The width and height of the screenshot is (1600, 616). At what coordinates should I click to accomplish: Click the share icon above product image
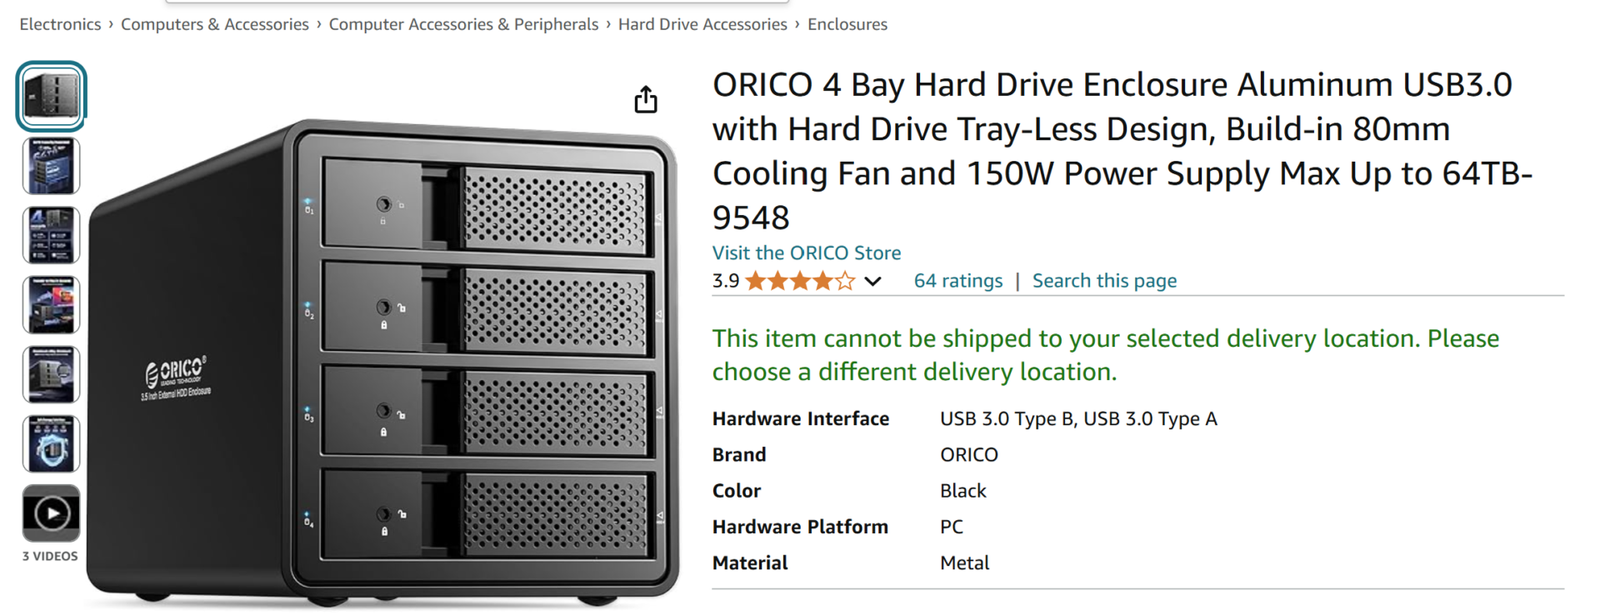646,100
